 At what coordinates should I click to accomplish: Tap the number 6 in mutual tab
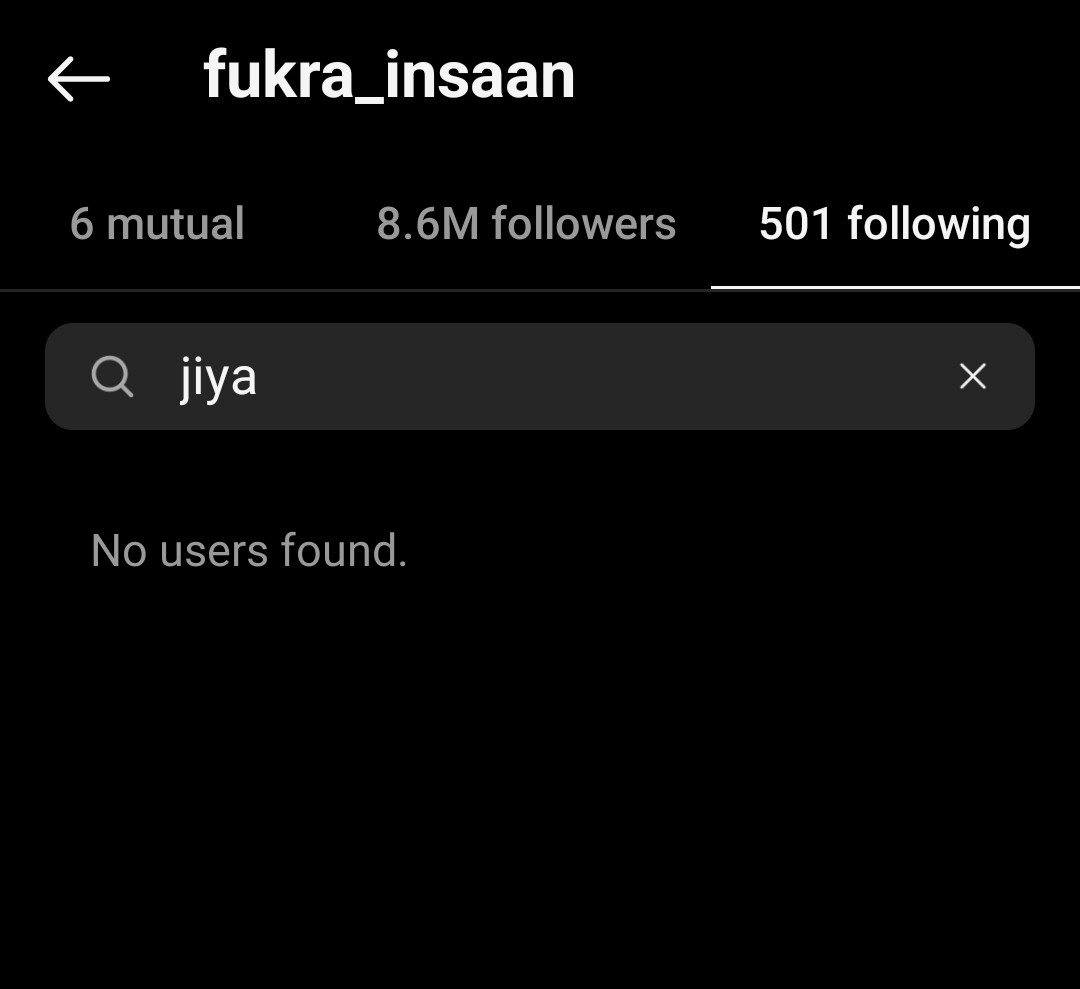[81, 225]
